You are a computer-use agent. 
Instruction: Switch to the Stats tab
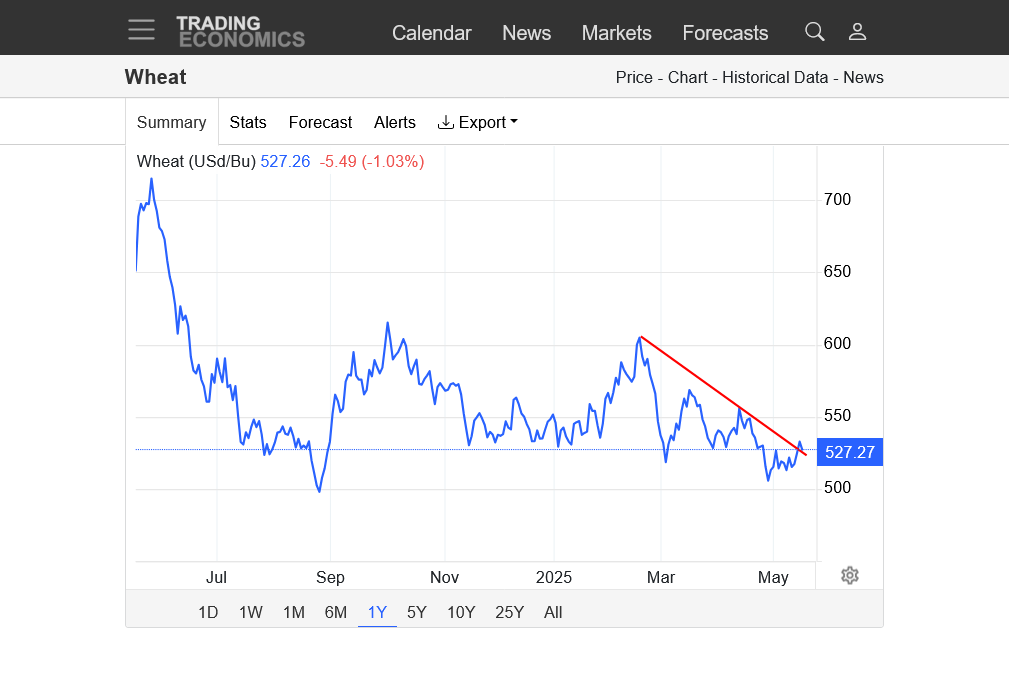click(248, 122)
